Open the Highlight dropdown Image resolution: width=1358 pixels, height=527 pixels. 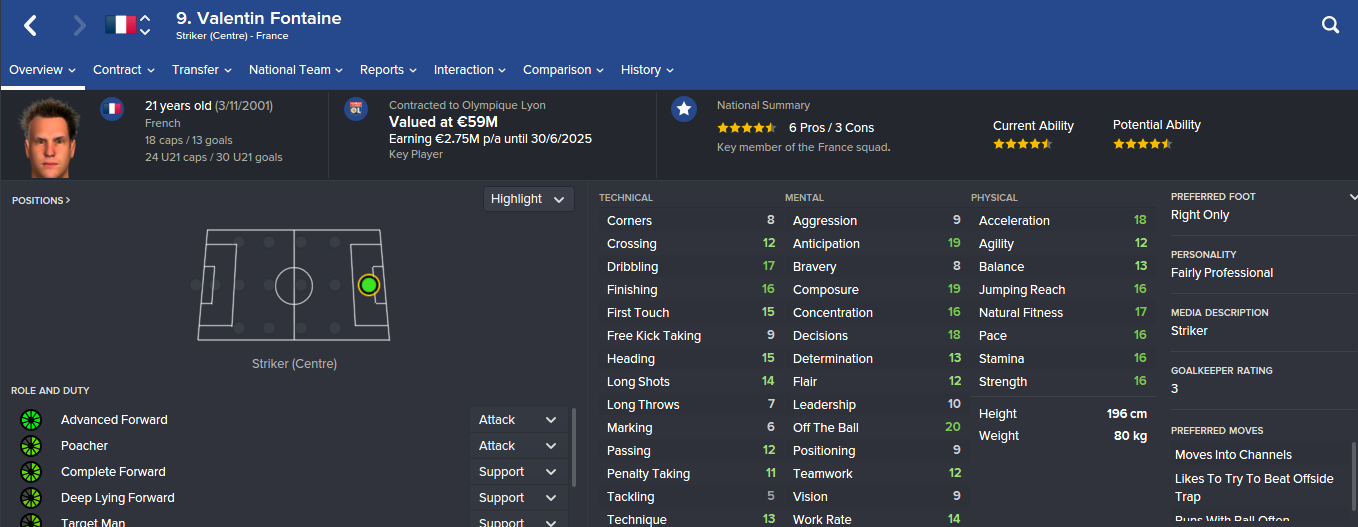point(529,199)
